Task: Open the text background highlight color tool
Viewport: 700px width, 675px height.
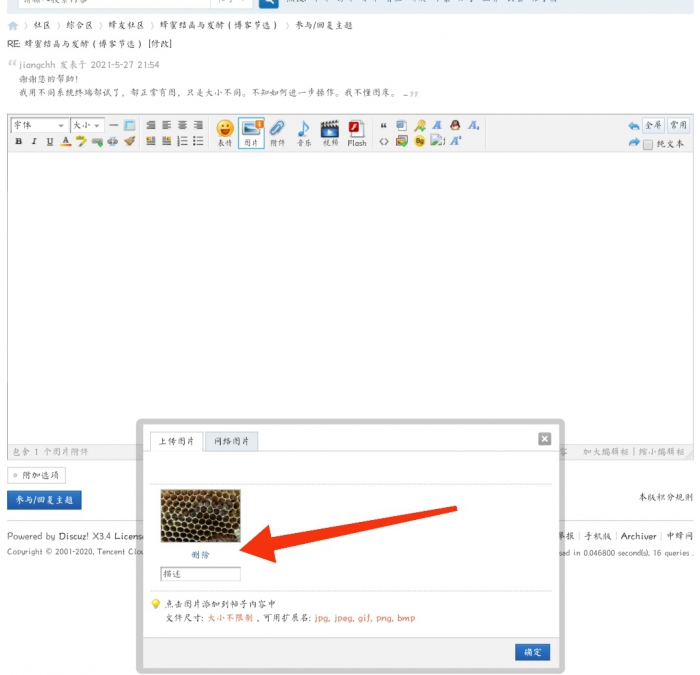Action: pyautogui.click(x=81, y=142)
